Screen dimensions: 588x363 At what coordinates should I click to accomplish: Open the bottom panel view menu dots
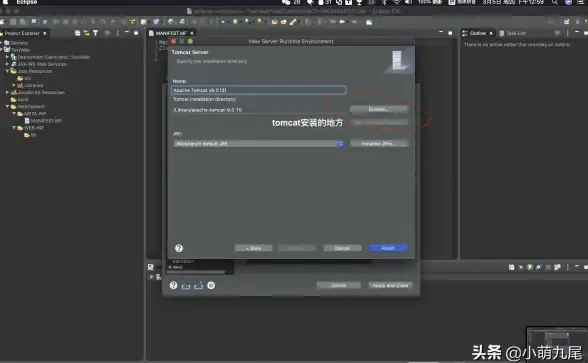coord(567,267)
